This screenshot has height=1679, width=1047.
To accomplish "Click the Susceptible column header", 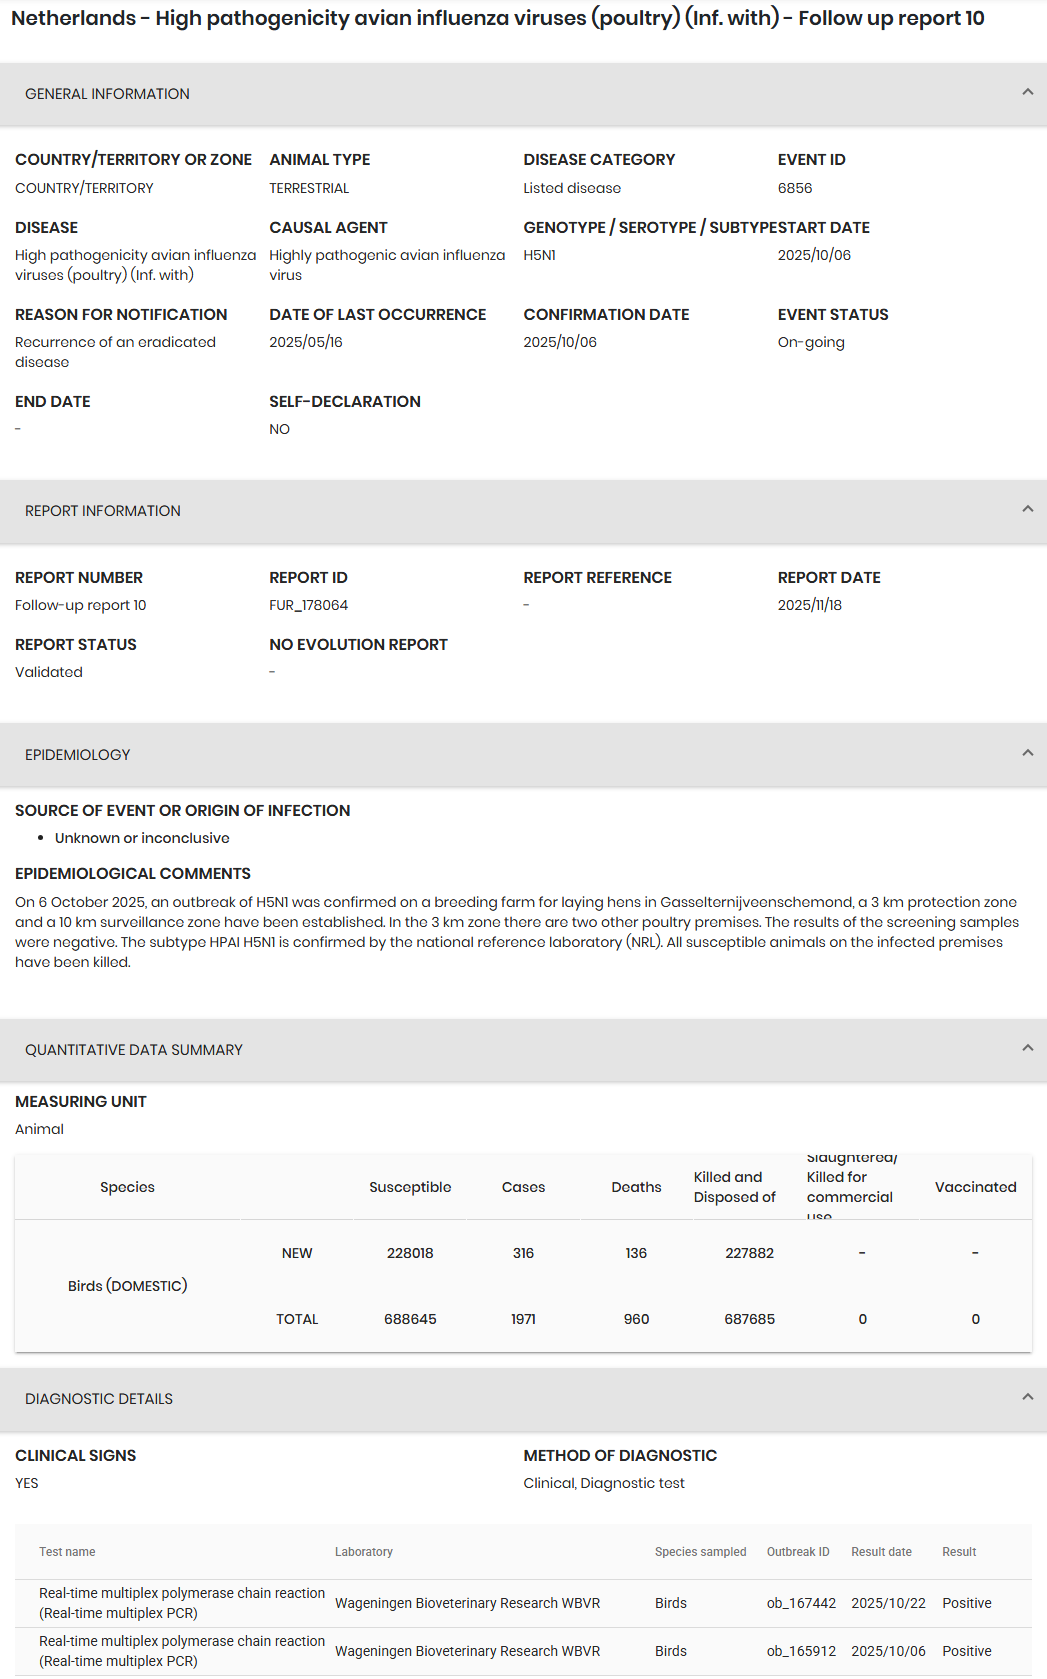I will point(410,1187).
